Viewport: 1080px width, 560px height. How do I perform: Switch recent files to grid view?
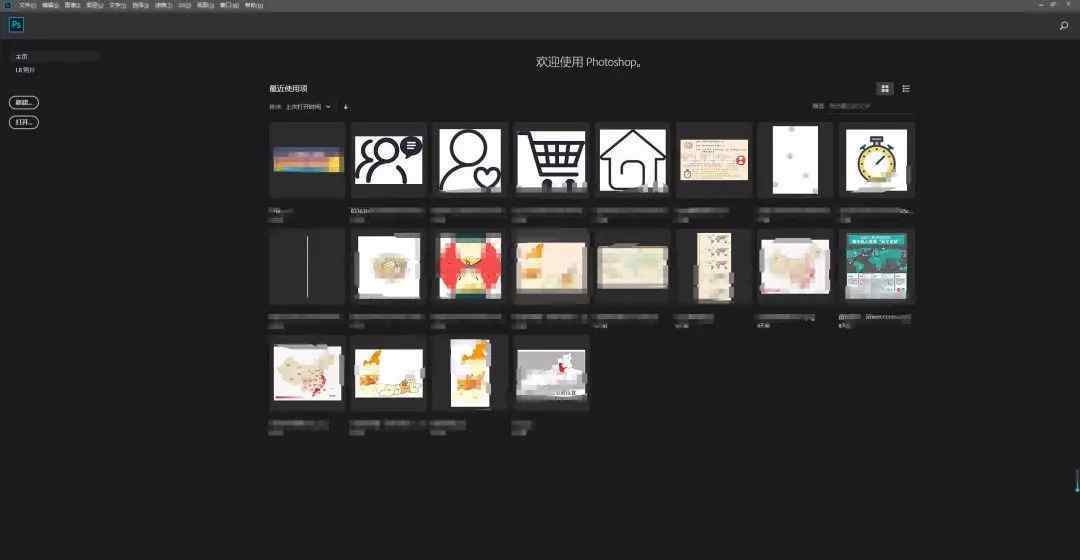click(885, 89)
